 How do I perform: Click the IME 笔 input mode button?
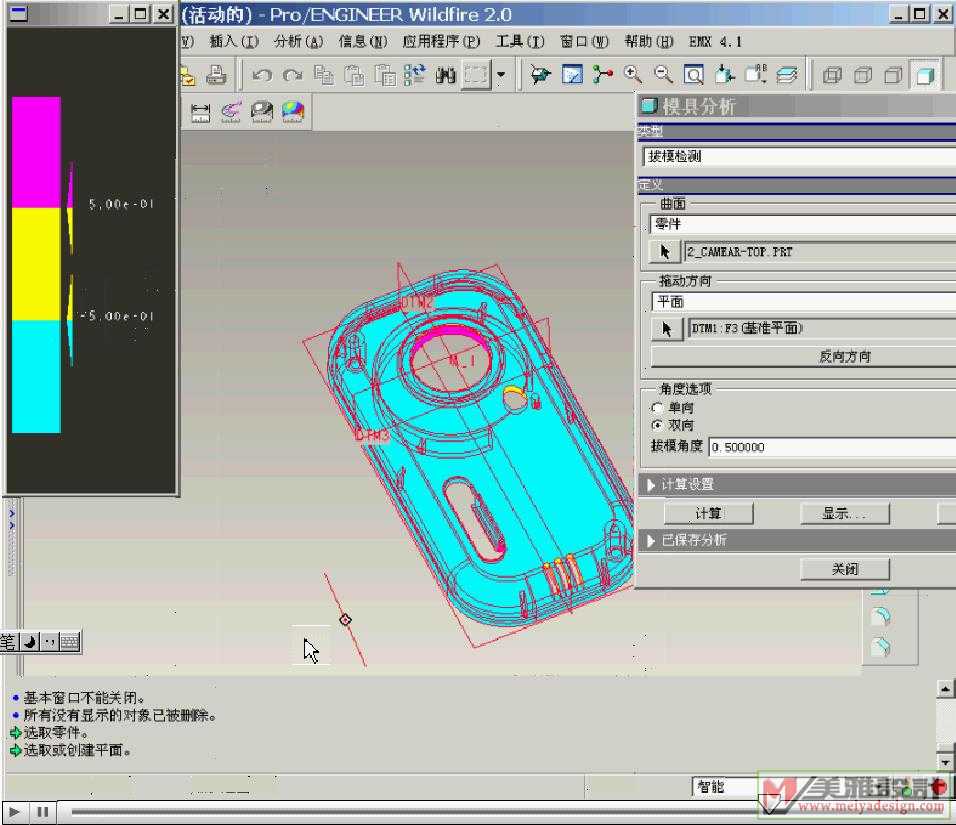pyautogui.click(x=8, y=641)
